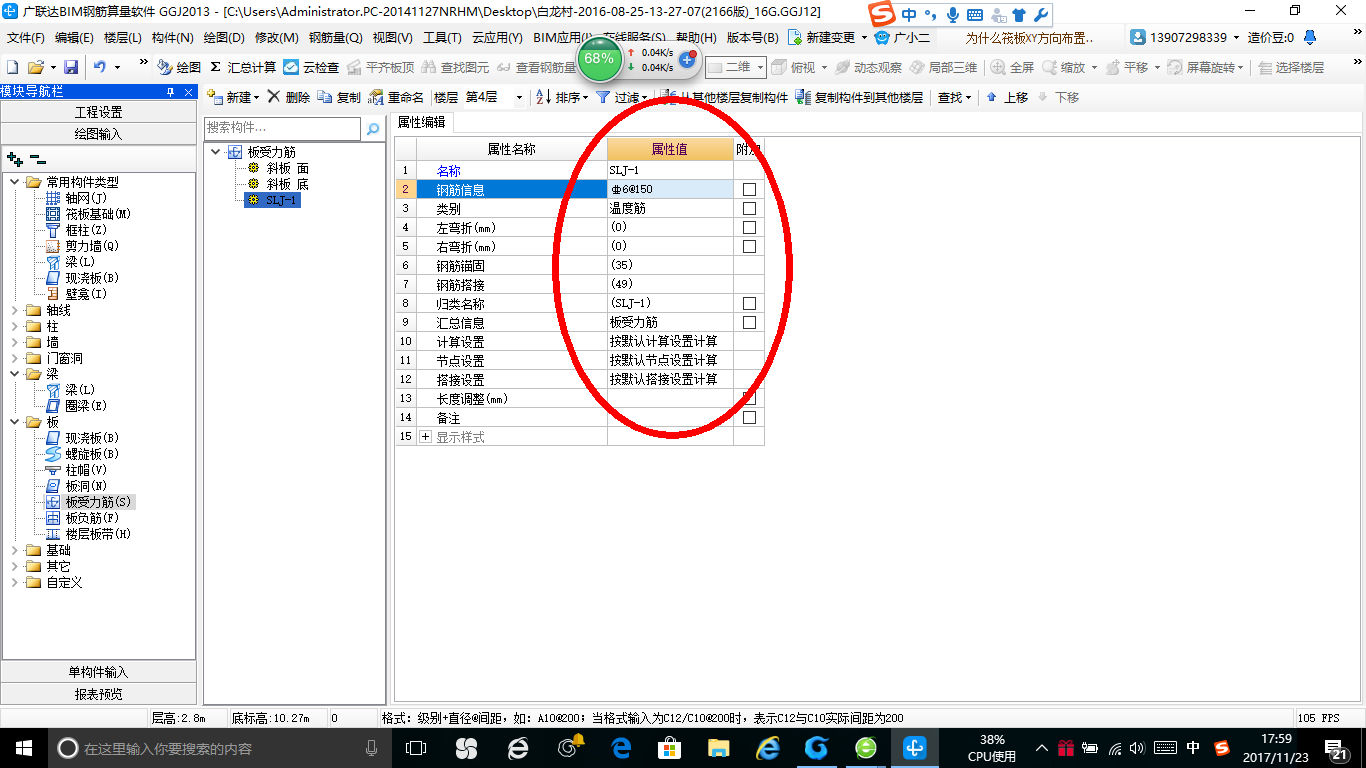Click 重命名 rename button
This screenshot has height=768, width=1366.
tap(396, 97)
